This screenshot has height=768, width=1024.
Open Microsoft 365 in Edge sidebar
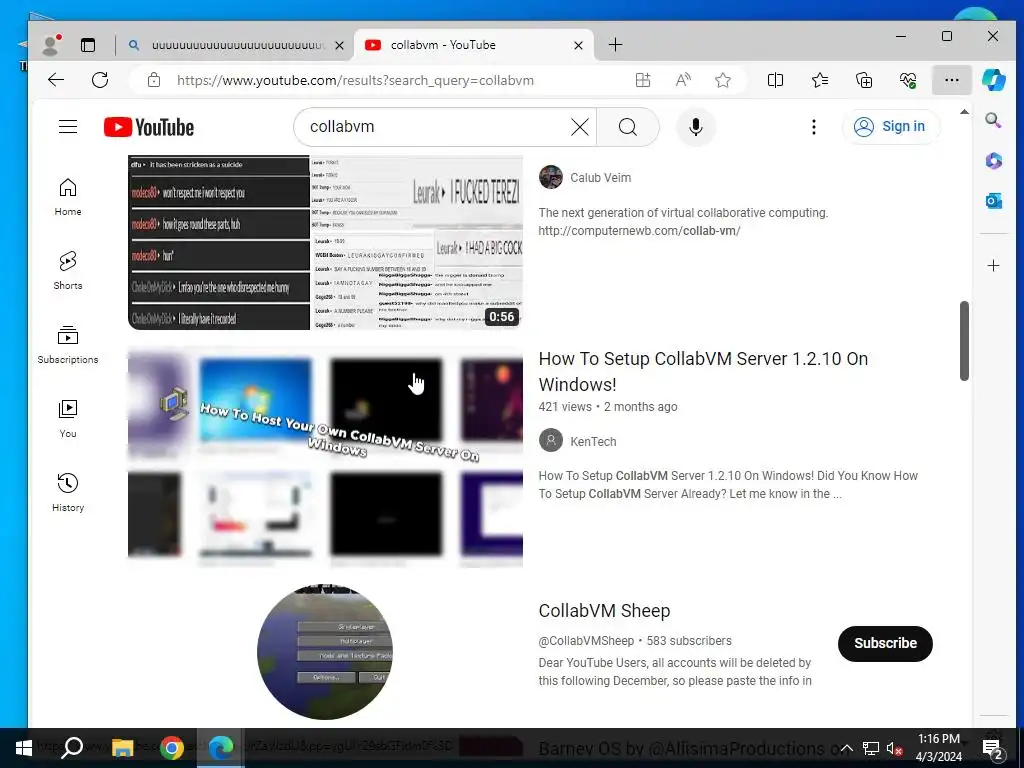tap(993, 161)
